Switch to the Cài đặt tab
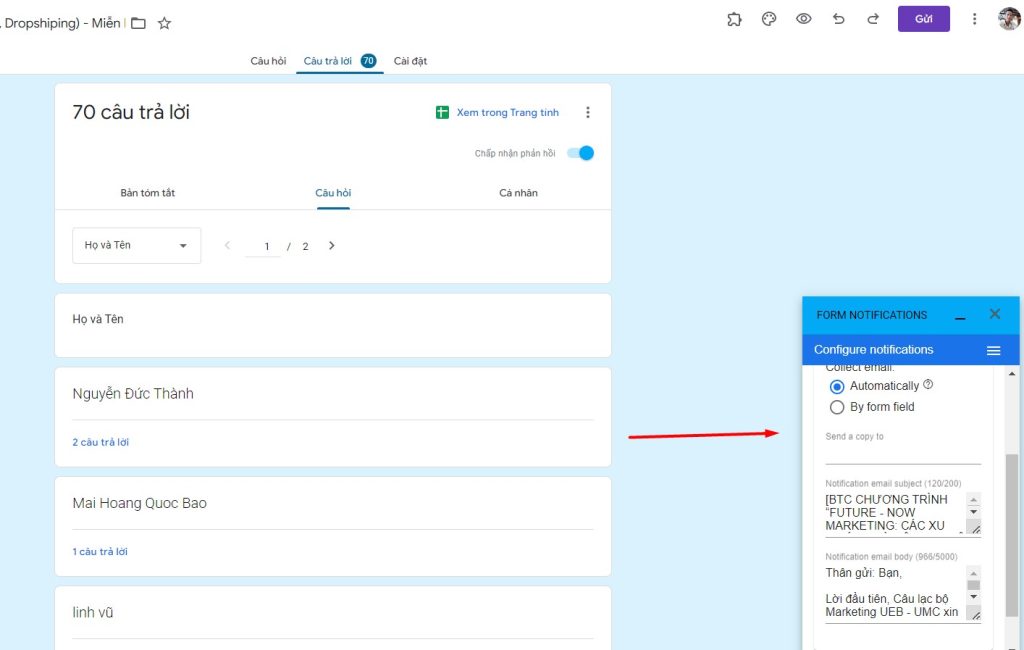Image resolution: width=1024 pixels, height=650 pixels. coord(410,60)
